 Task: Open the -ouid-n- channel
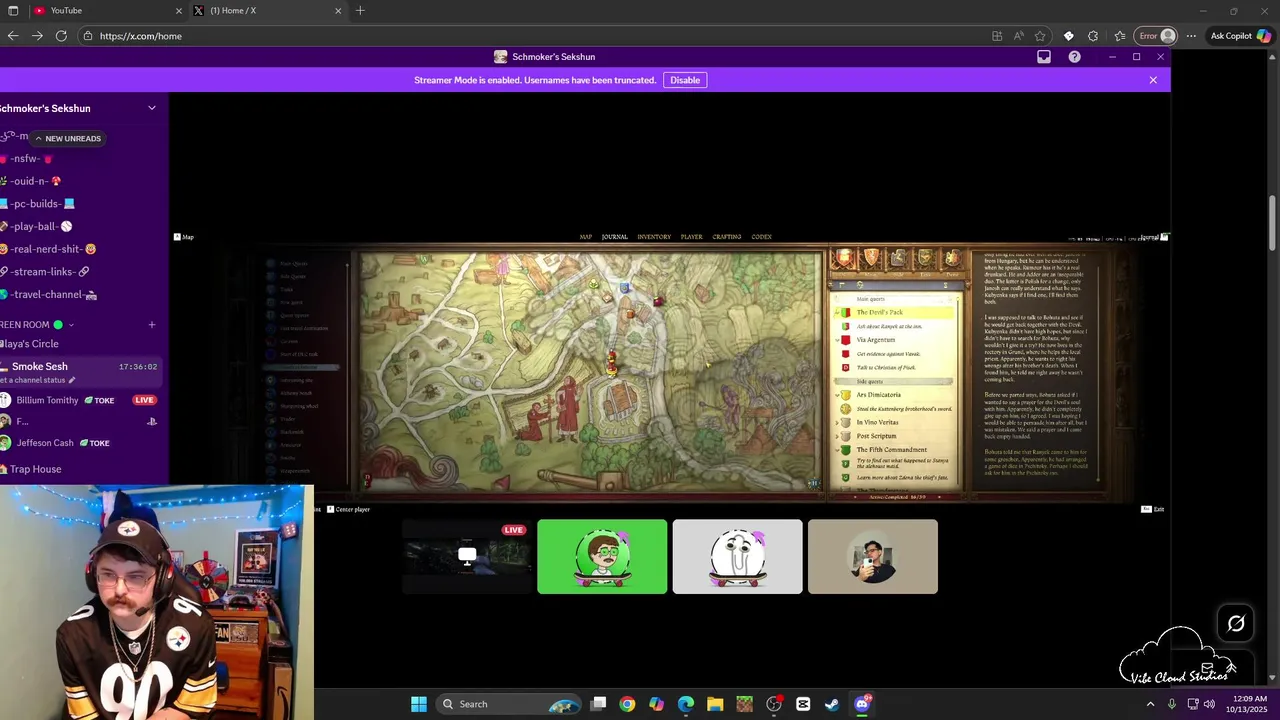(31, 181)
